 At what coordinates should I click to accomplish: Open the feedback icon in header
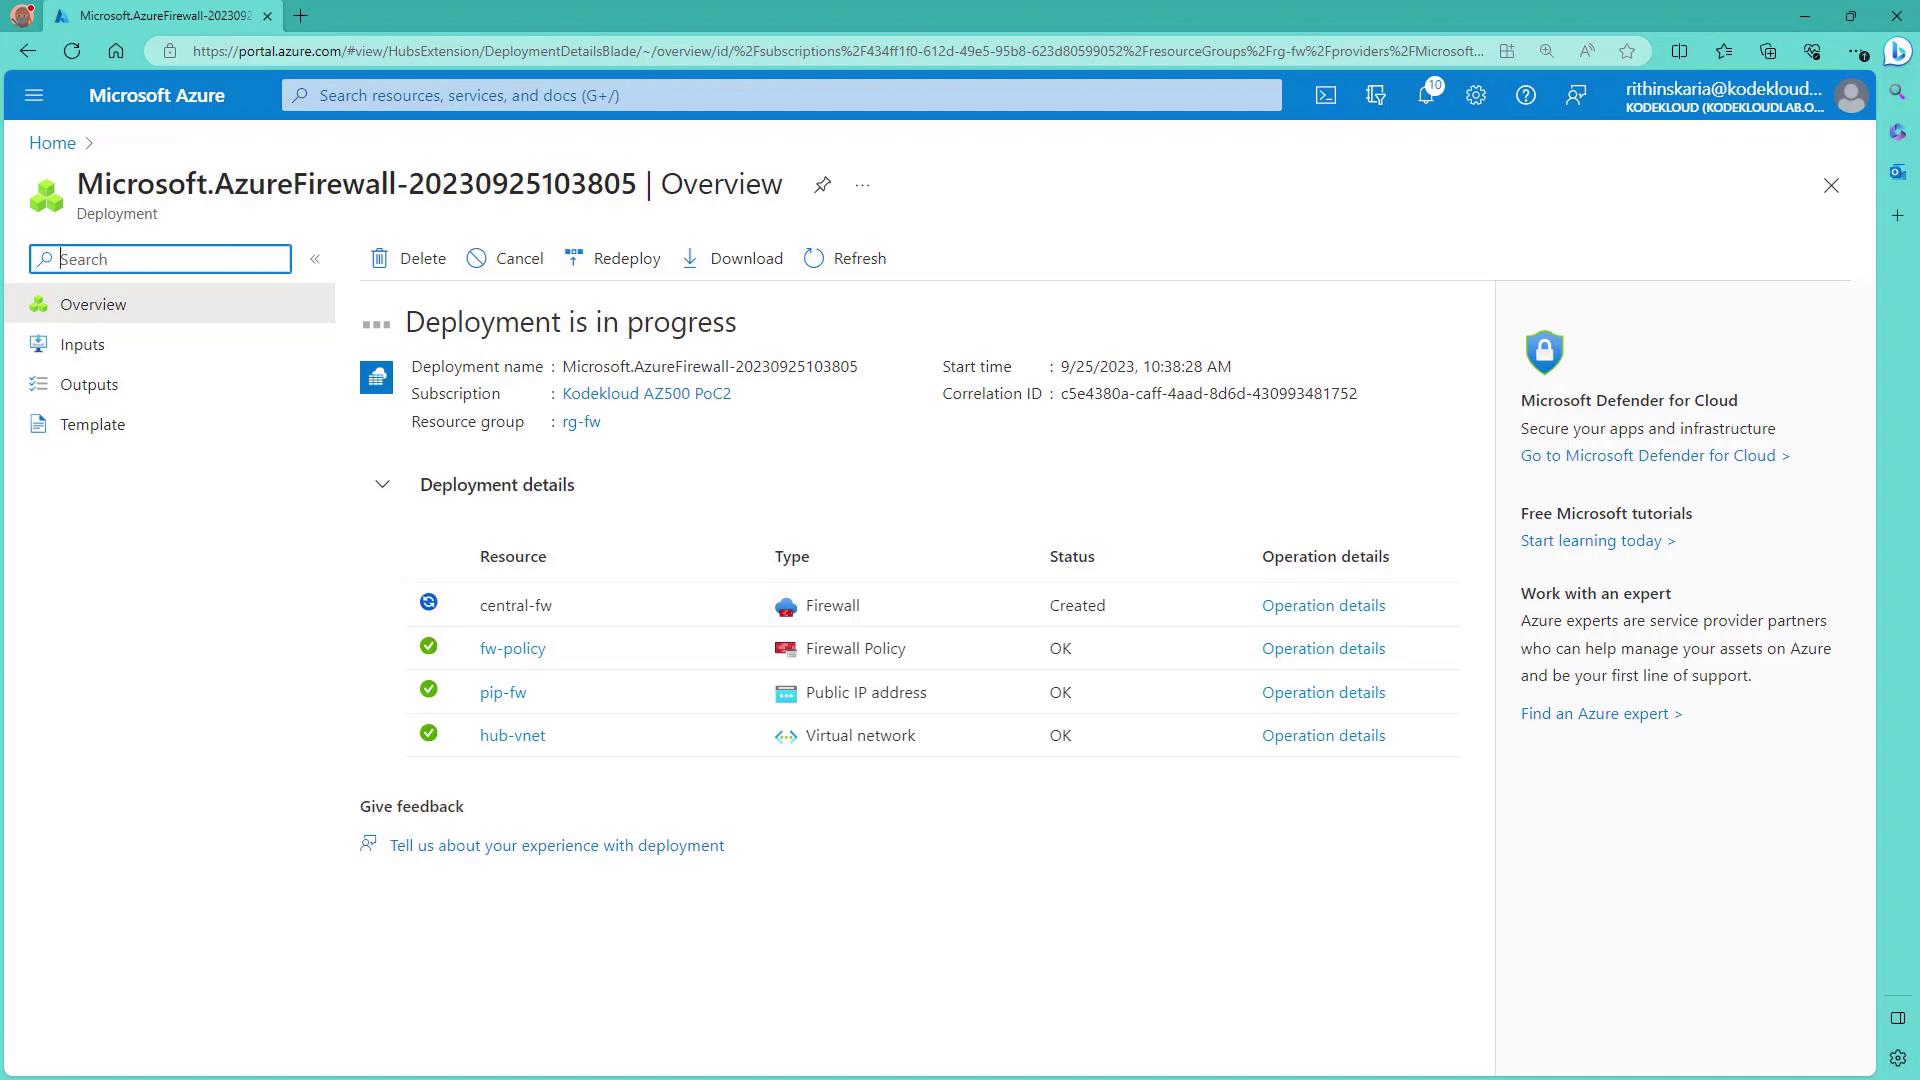pyautogui.click(x=1576, y=96)
